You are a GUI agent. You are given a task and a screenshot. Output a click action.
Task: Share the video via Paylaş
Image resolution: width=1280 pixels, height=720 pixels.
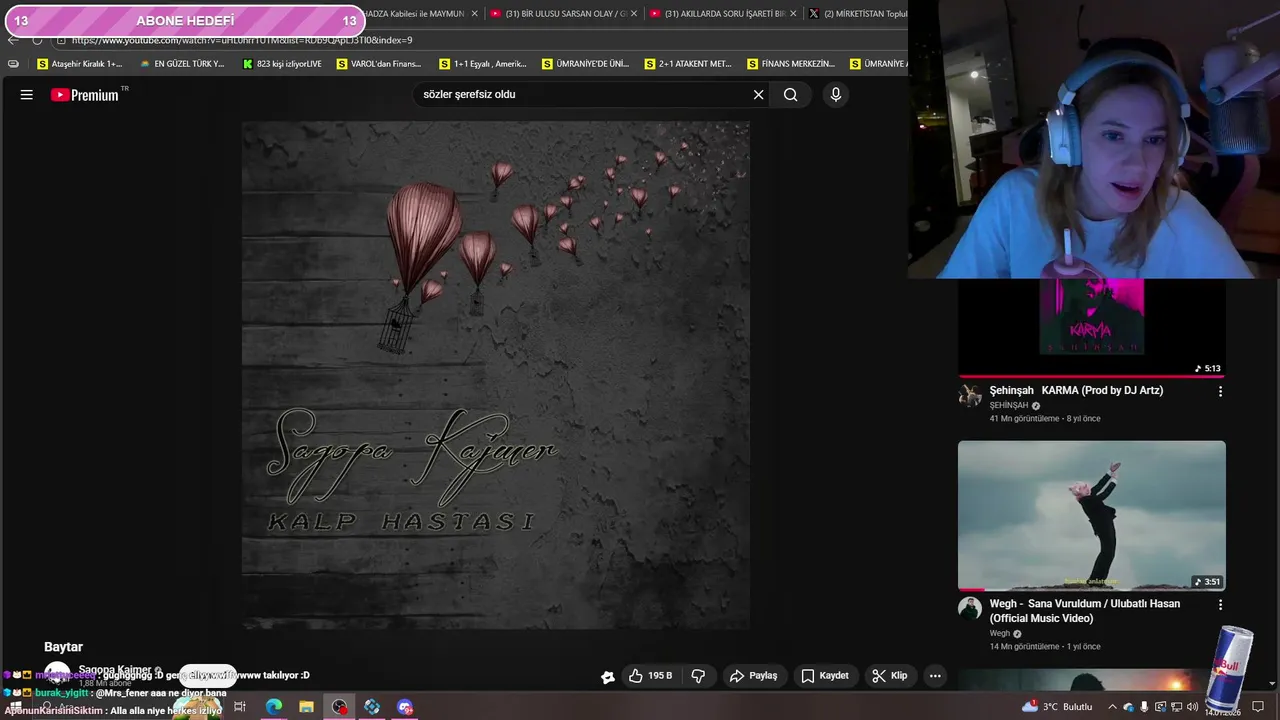(753, 676)
